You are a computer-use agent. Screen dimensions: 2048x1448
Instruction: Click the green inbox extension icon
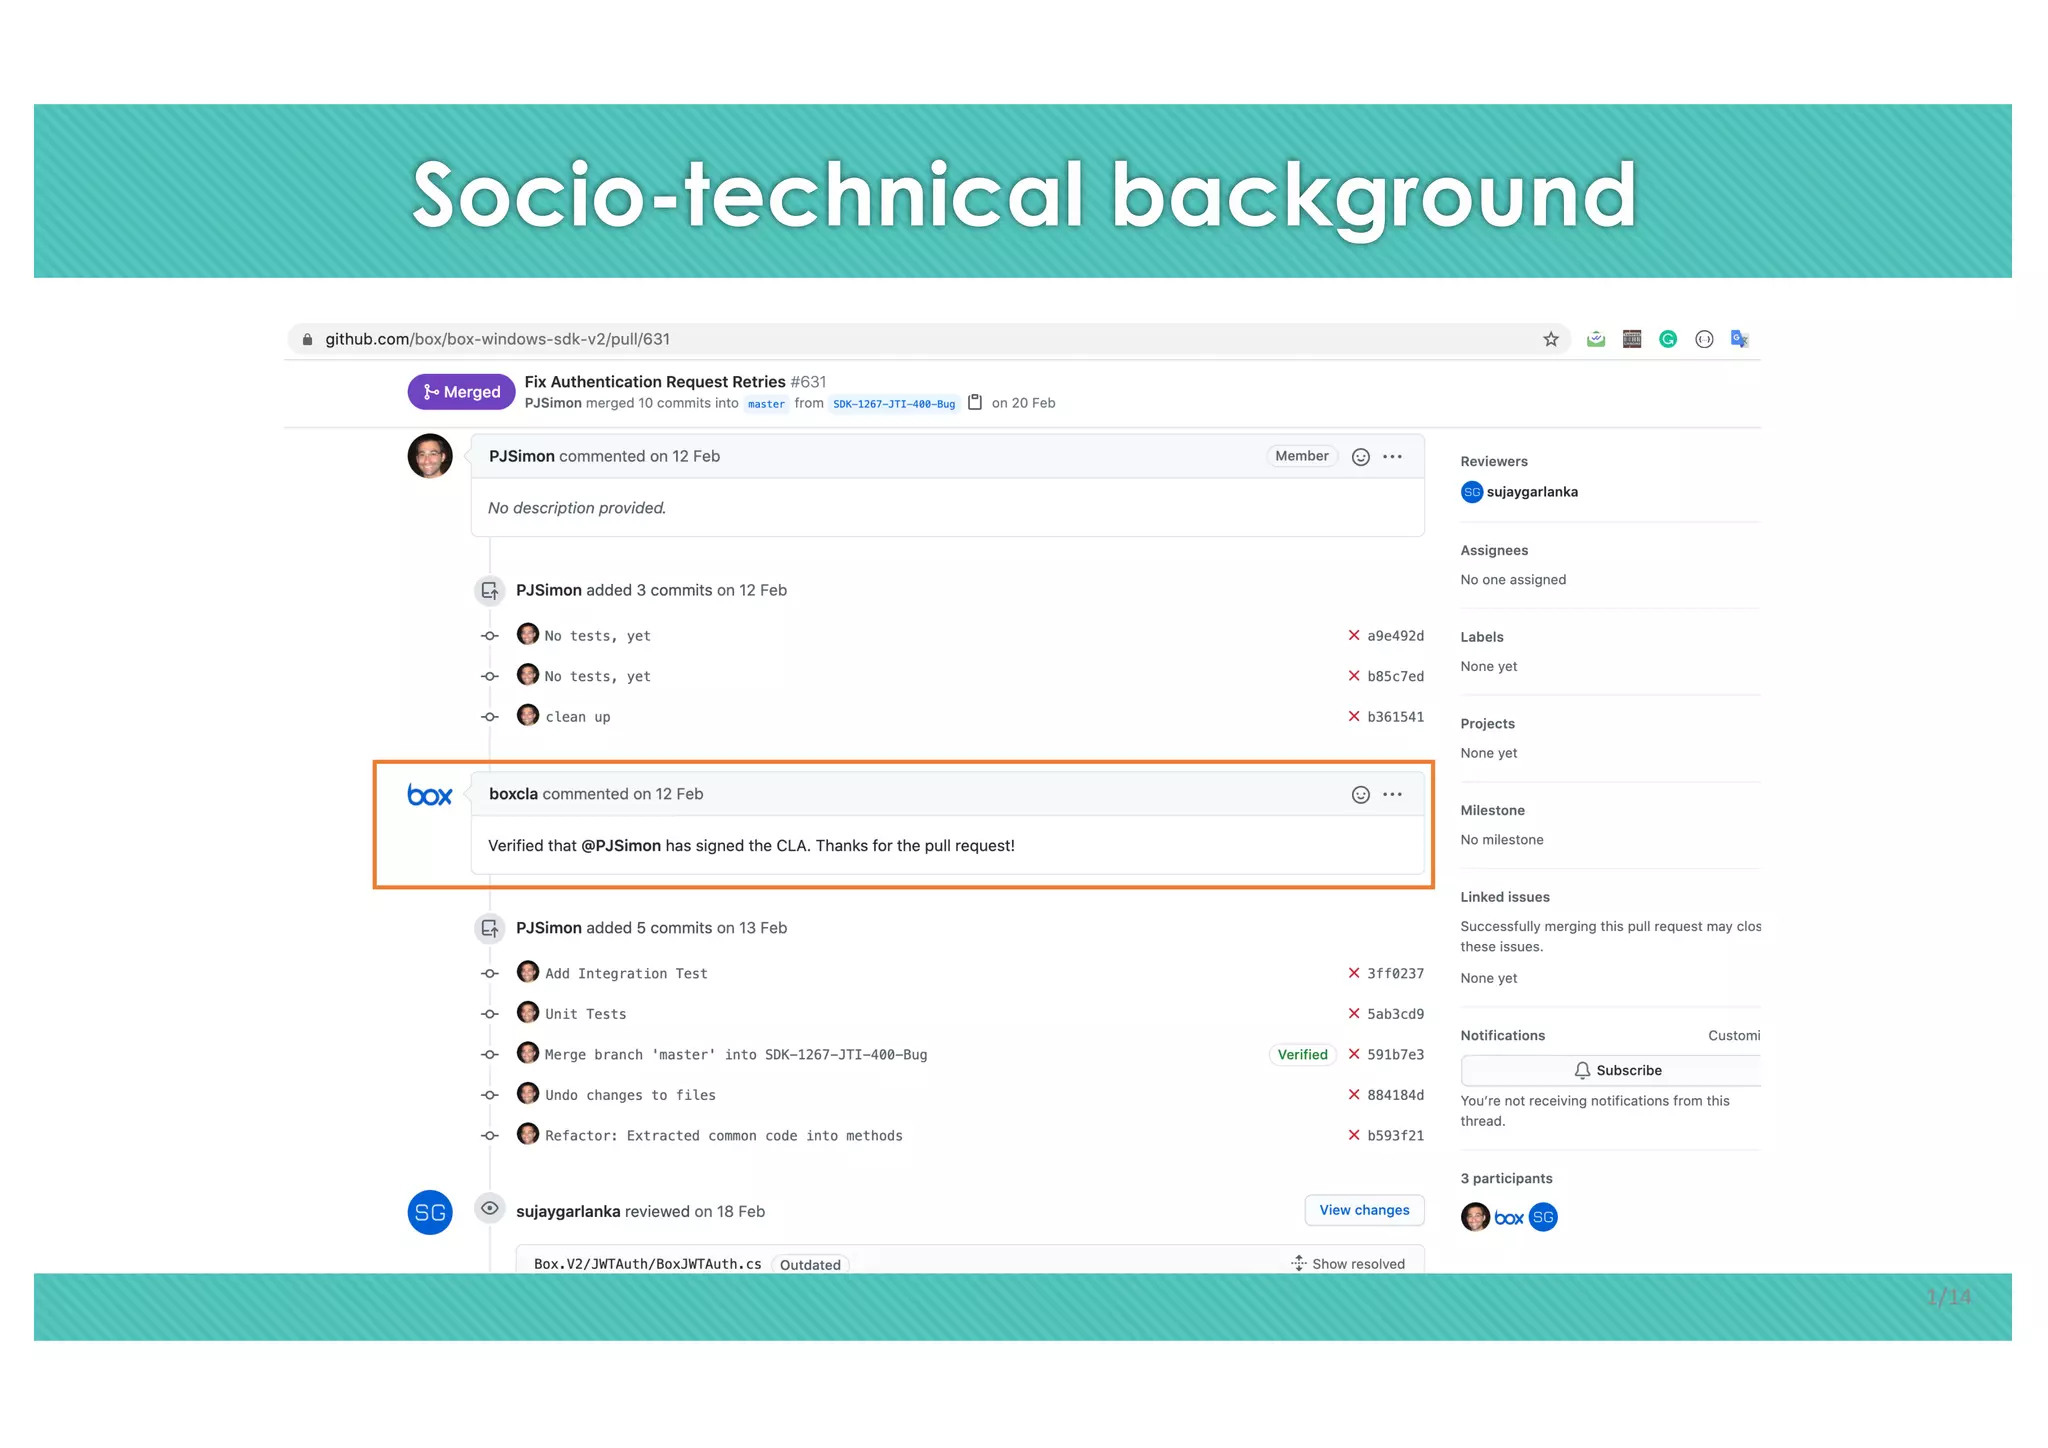coord(1596,339)
